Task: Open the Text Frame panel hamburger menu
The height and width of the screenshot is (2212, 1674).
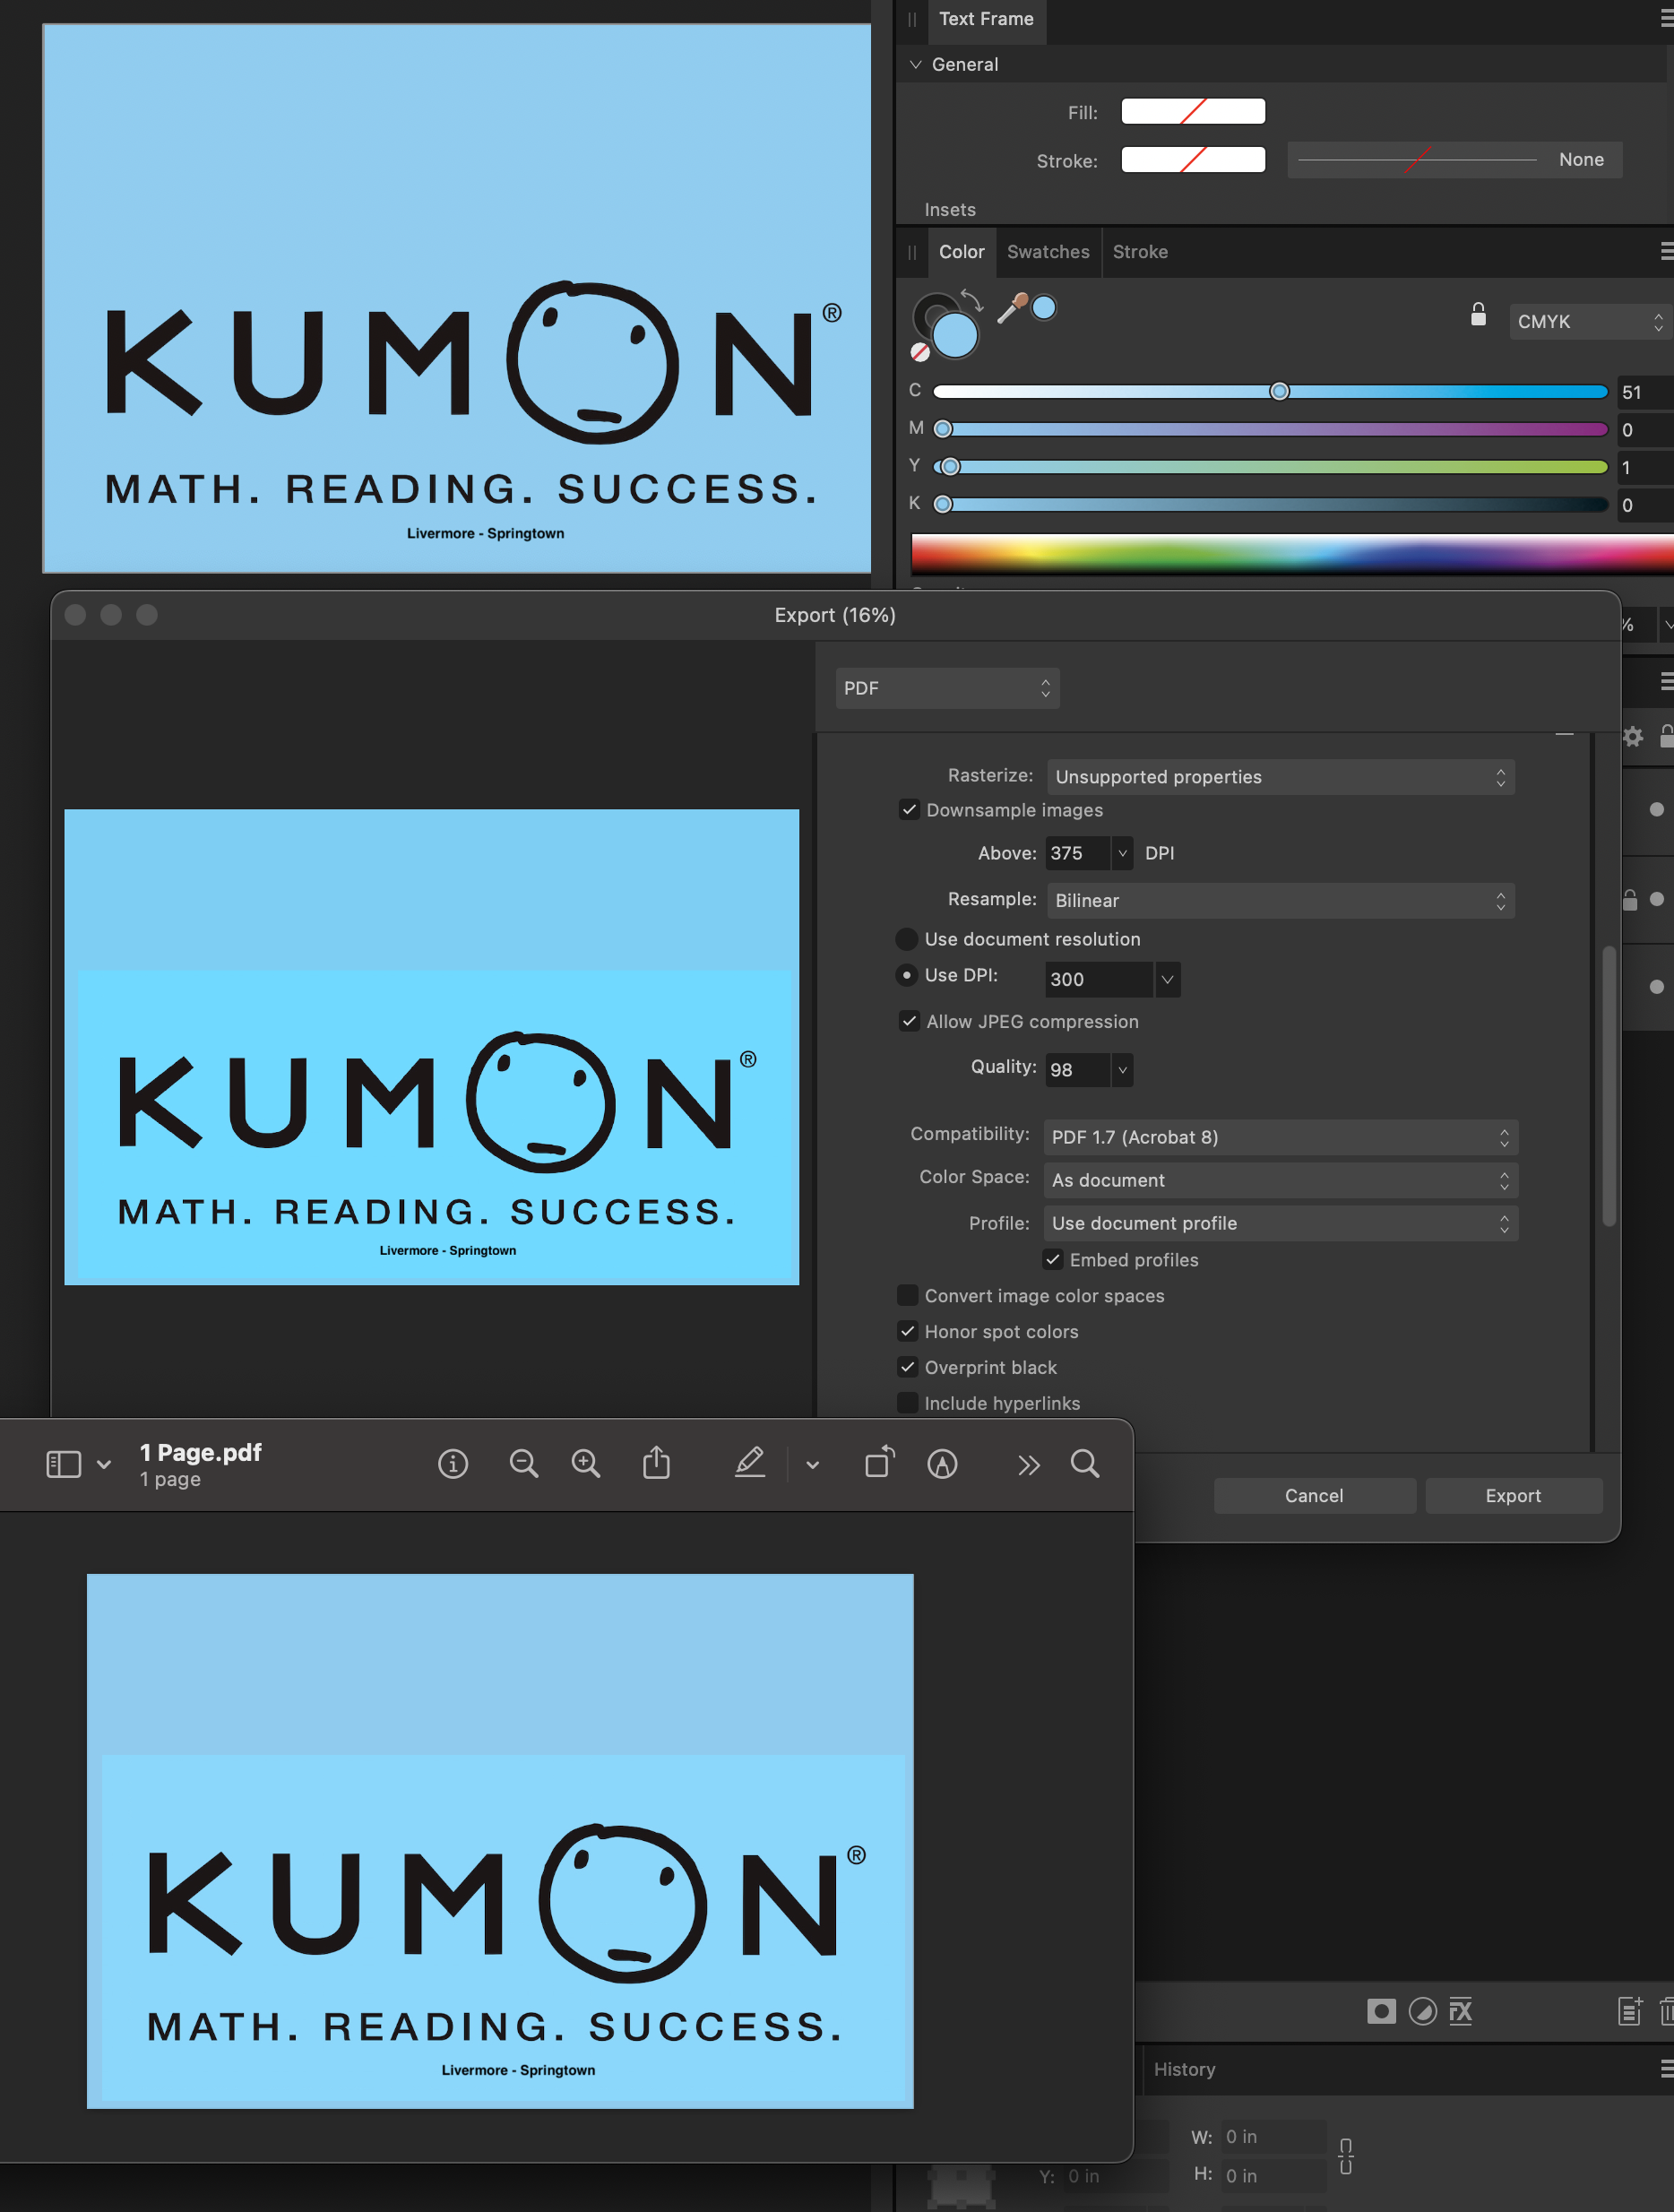Action: tap(1666, 19)
